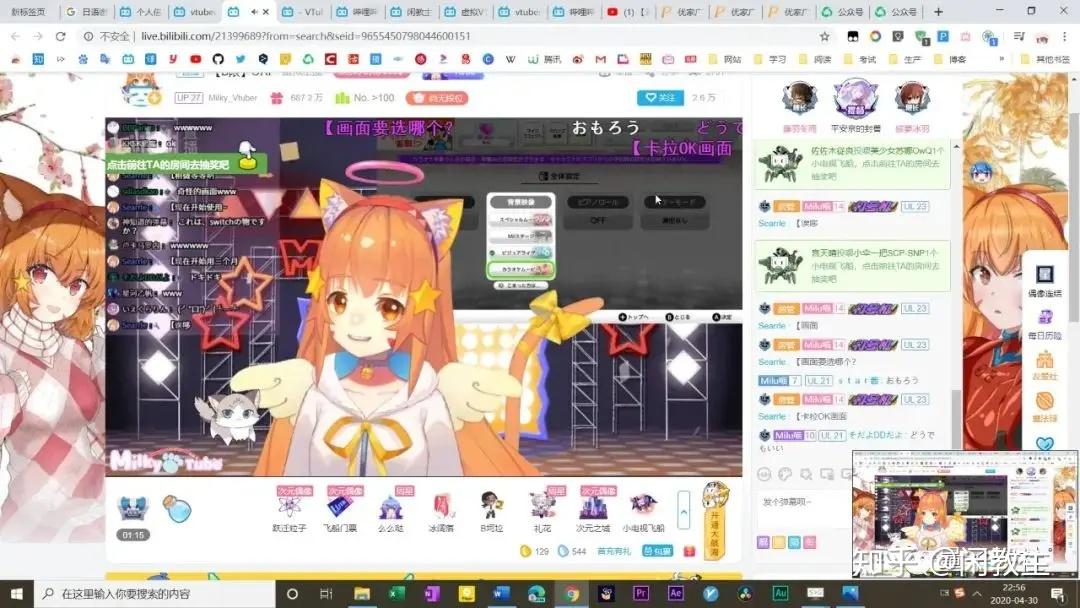The height and width of the screenshot is (608, 1080).
Task: Click the 开通大航海 banner
Action: pyautogui.click(x=714, y=521)
